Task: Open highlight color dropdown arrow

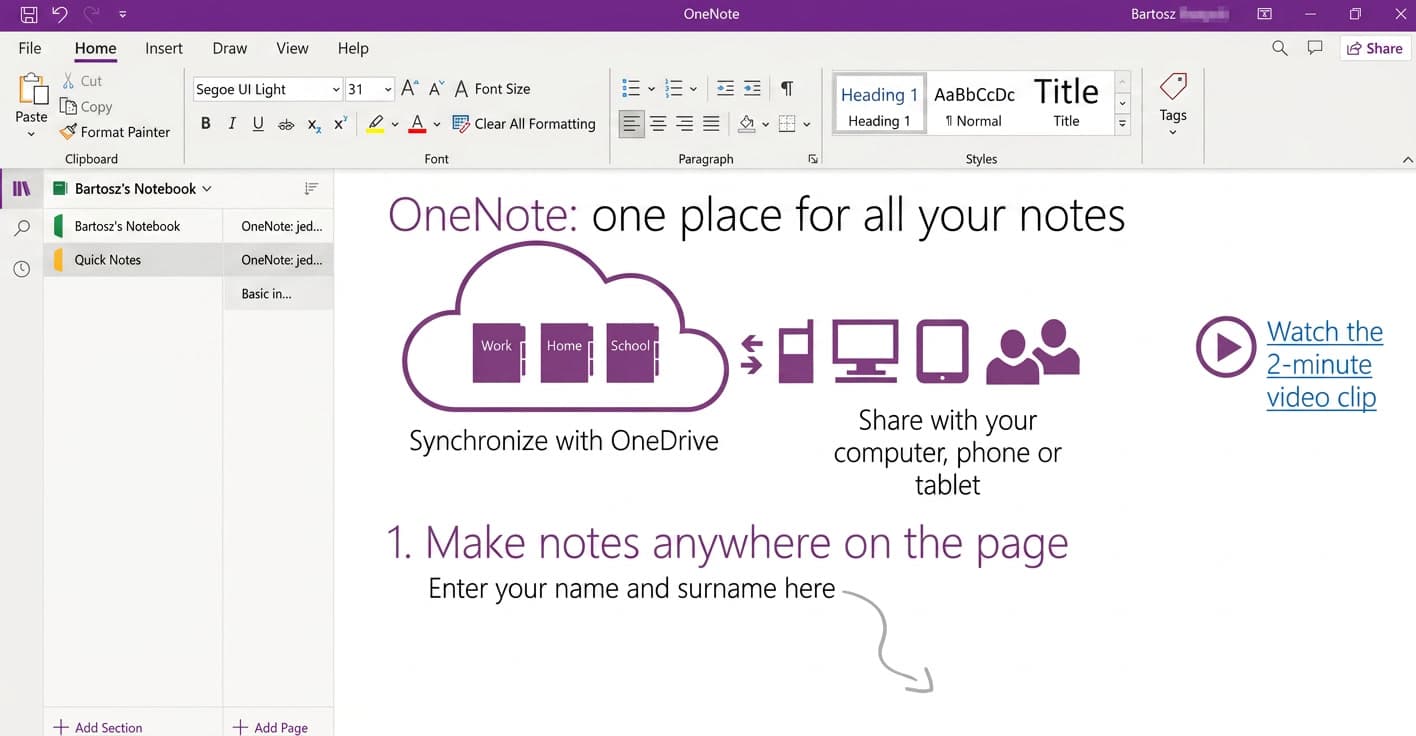Action: (x=395, y=125)
